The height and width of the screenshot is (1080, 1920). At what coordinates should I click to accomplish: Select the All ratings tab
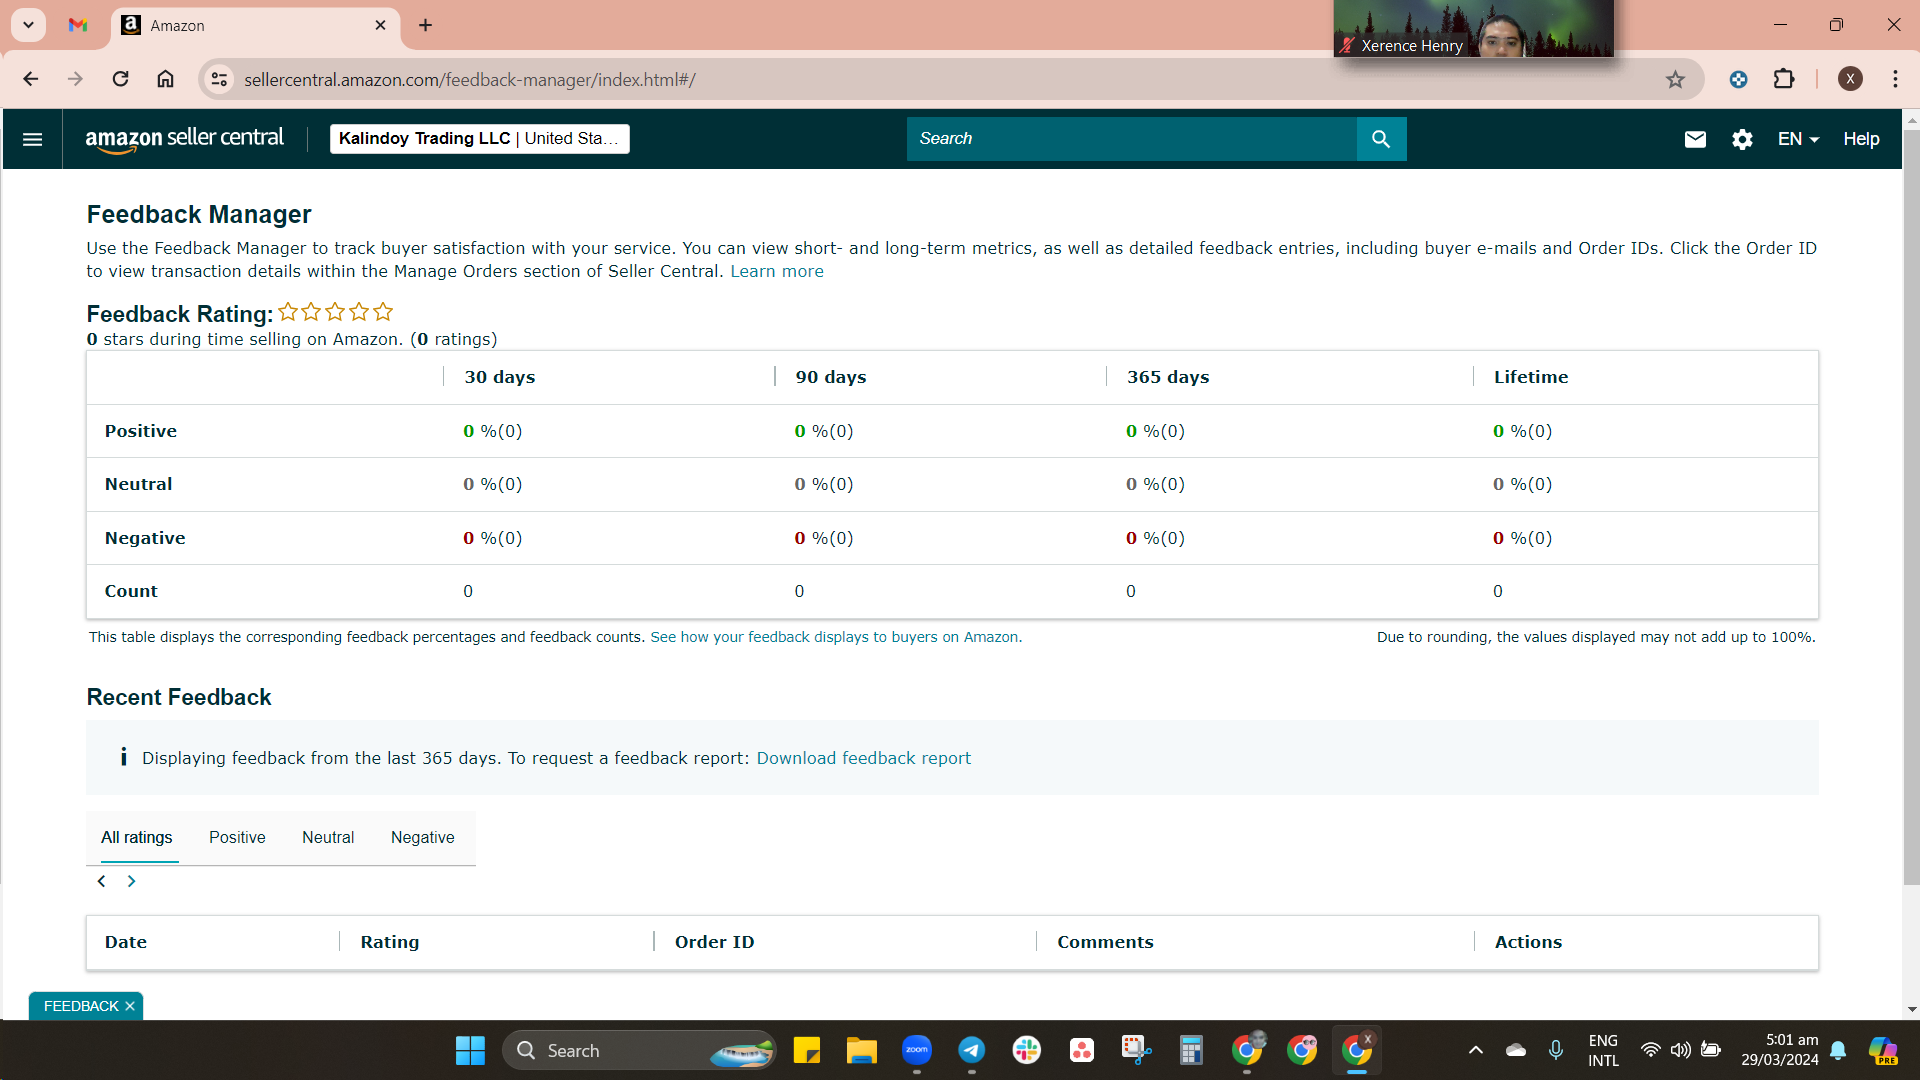click(x=137, y=838)
